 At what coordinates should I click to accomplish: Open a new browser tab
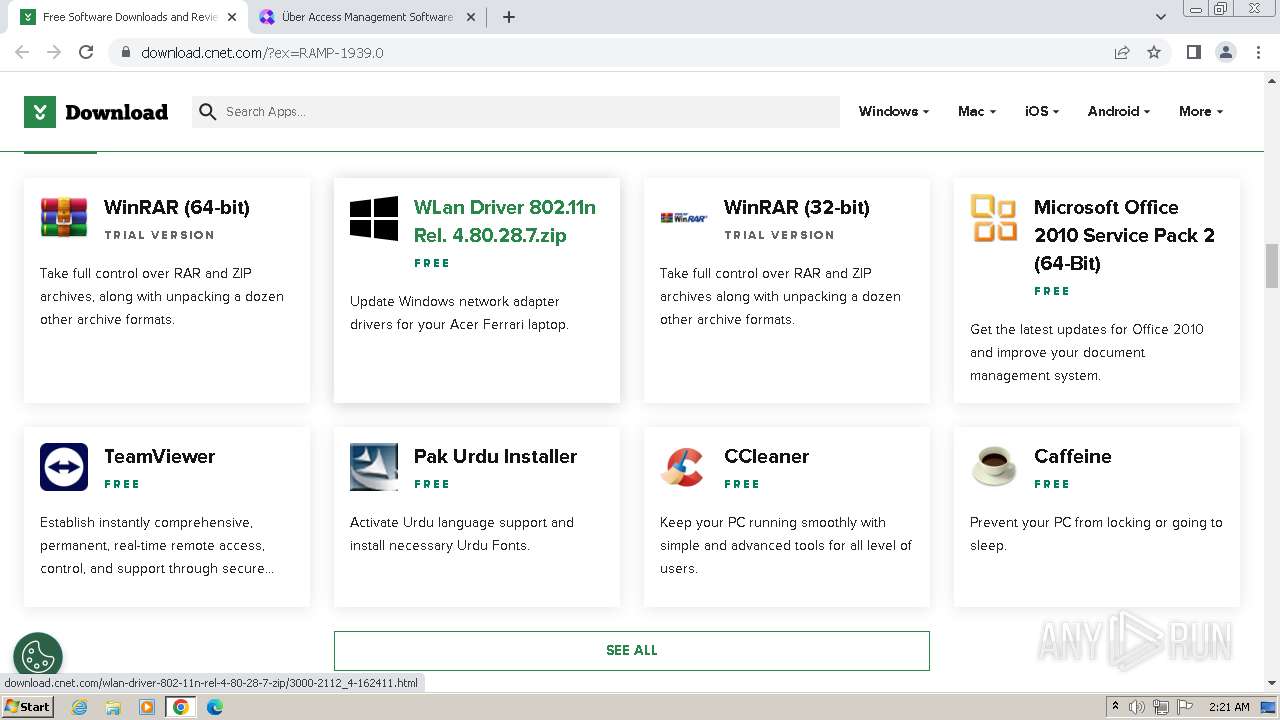tap(509, 17)
